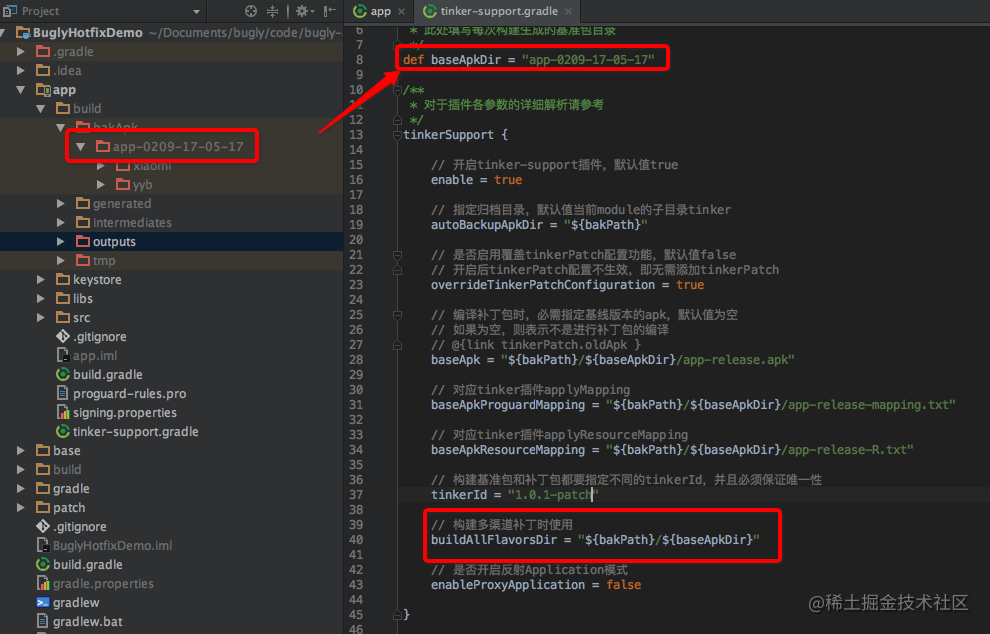This screenshot has height=634, width=990.
Task: Fold the comment at line 25
Action: click(397, 314)
